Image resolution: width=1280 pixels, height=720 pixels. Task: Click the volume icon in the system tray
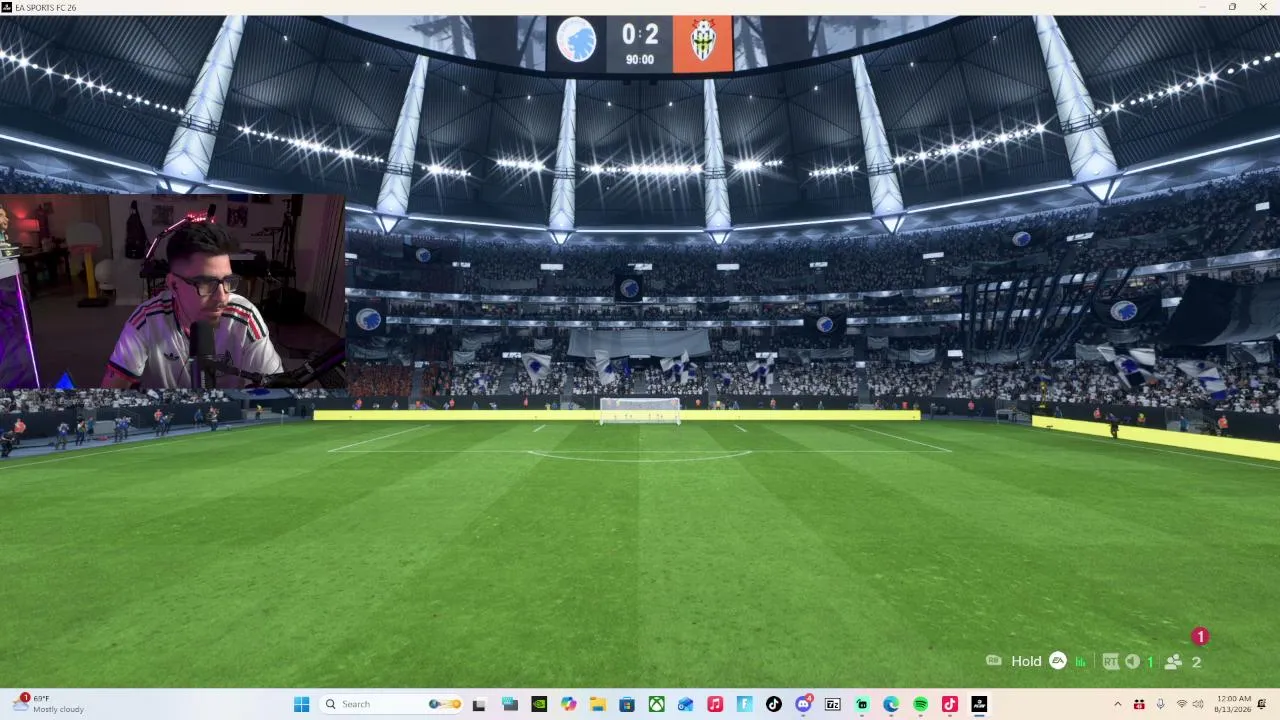click(x=1198, y=704)
